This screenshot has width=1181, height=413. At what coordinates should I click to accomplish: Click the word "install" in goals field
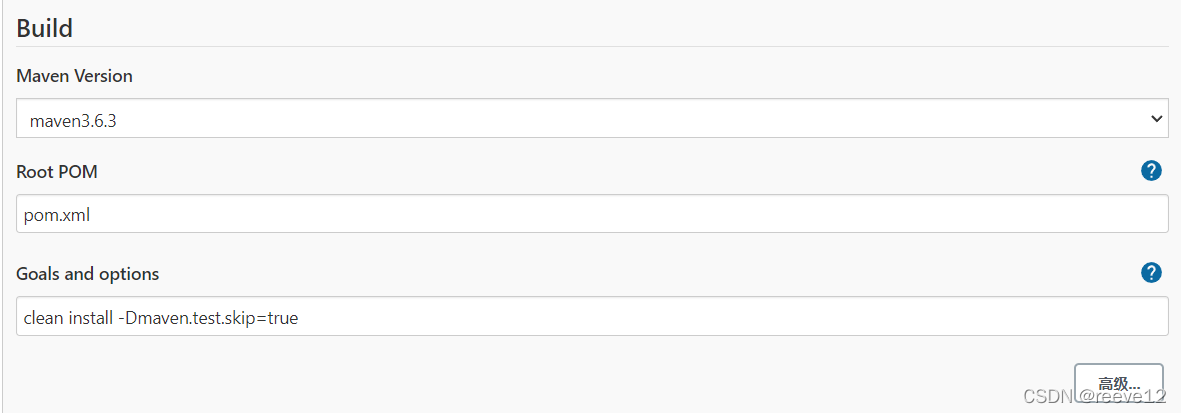[89, 318]
